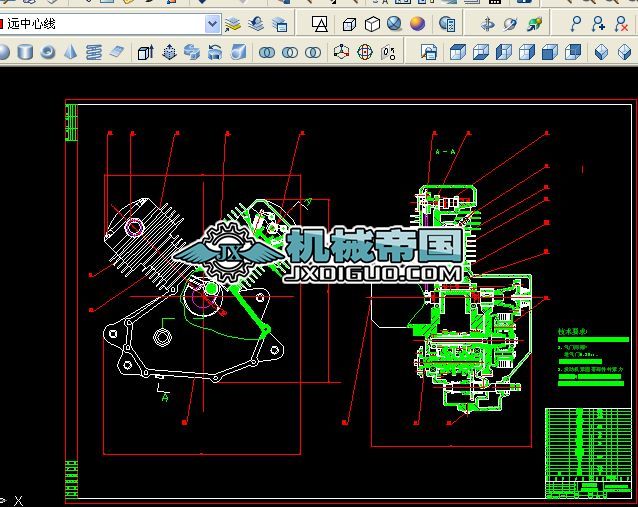
Task: Select the Pyramid solid tool
Action: click(71, 52)
